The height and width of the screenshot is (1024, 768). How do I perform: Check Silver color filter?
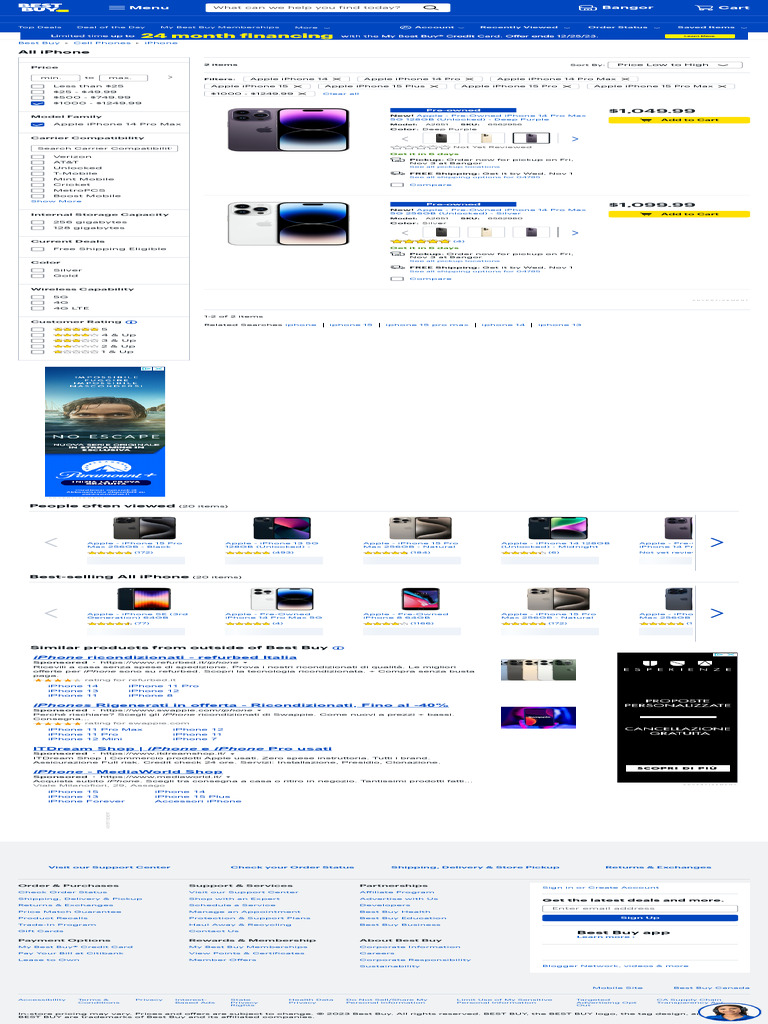click(38, 270)
